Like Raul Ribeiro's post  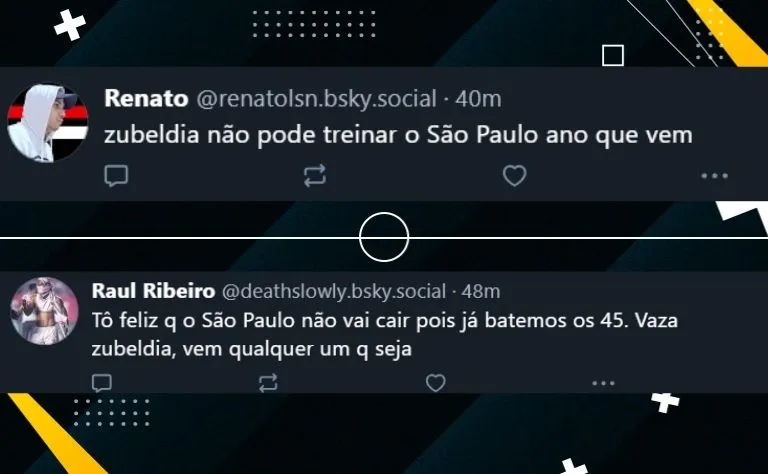435,383
